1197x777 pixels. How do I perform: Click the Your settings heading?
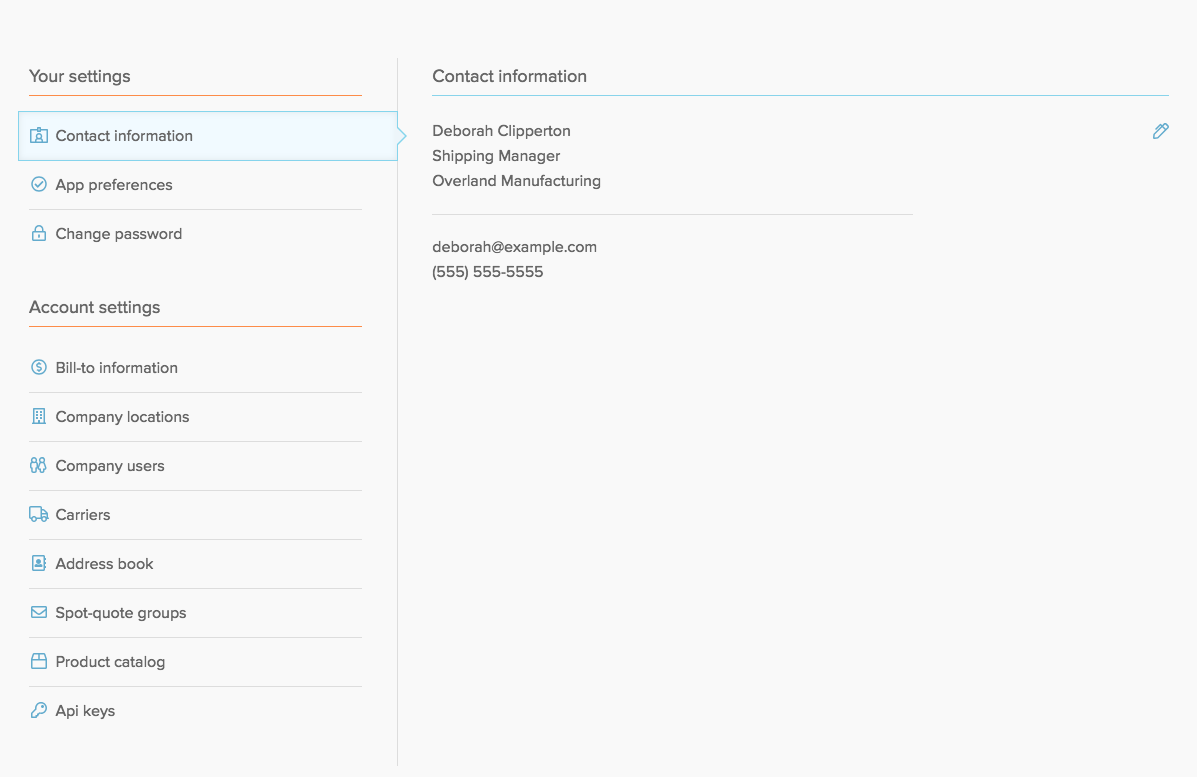pos(79,76)
